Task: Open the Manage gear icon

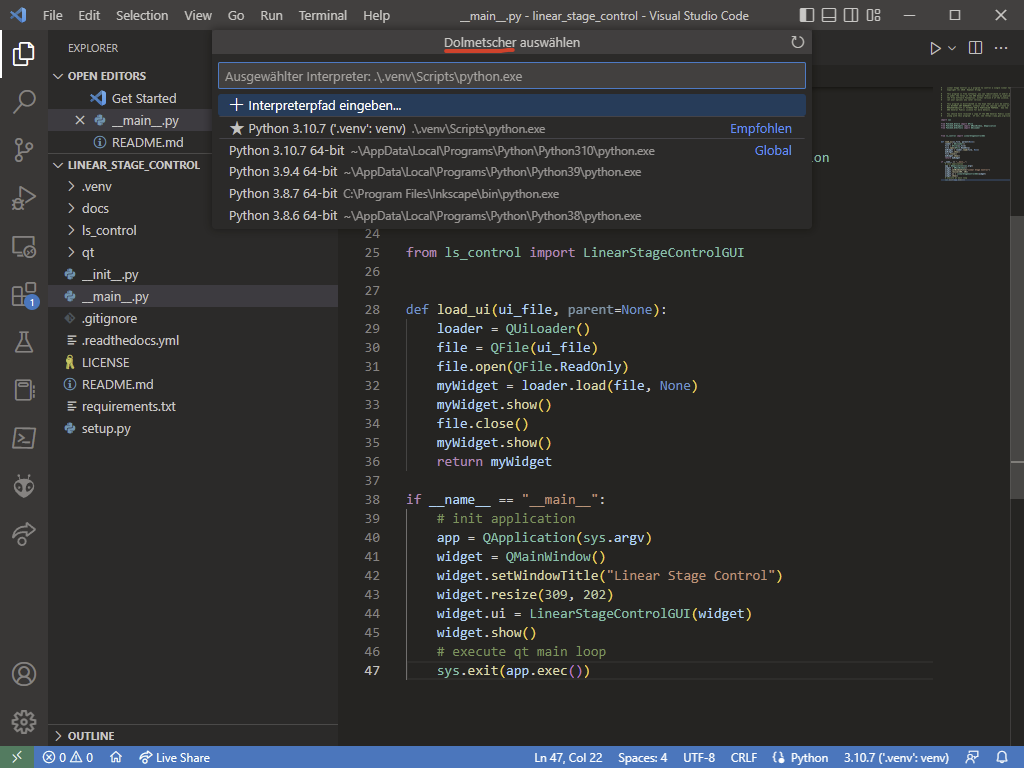Action: [24, 722]
